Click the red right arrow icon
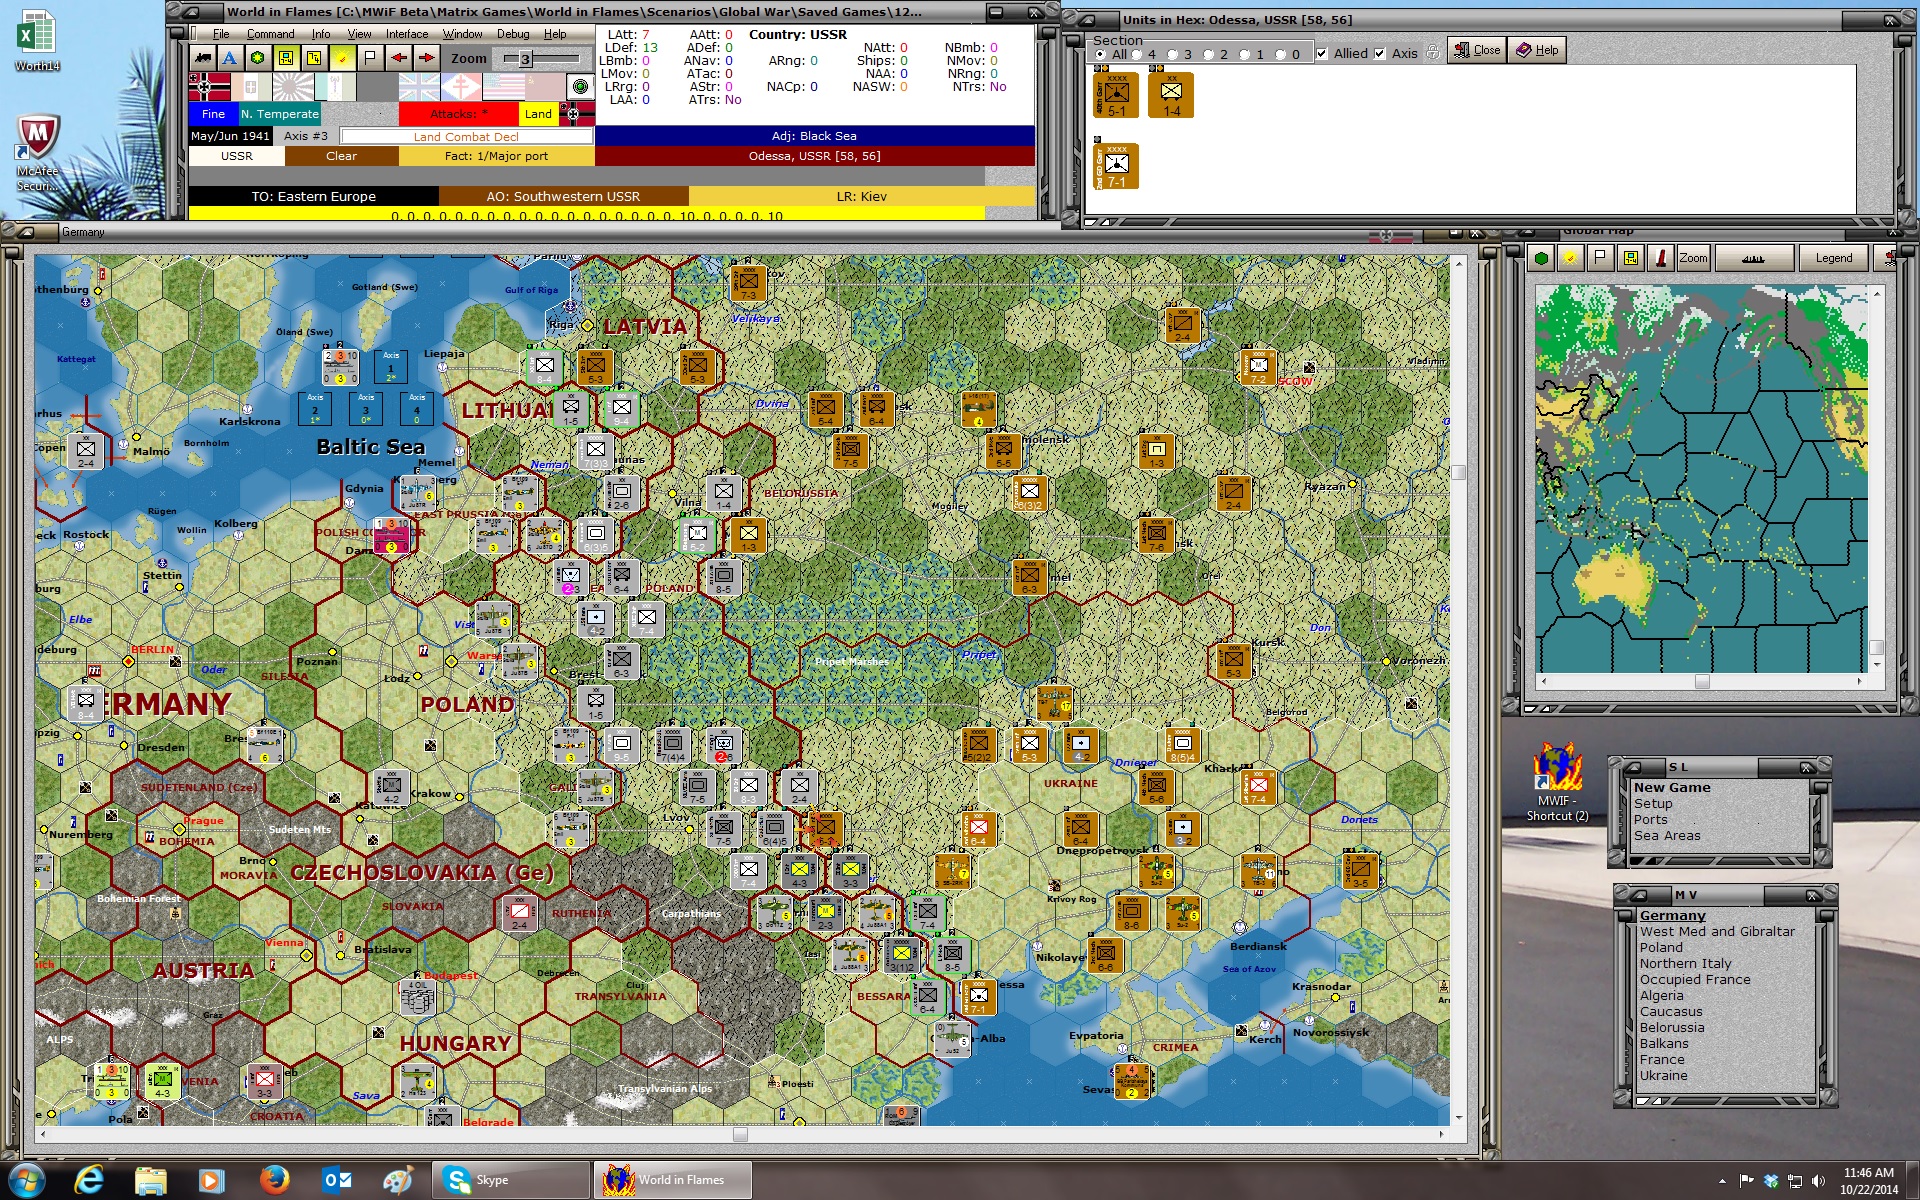This screenshot has width=1920, height=1200. [x=426, y=58]
